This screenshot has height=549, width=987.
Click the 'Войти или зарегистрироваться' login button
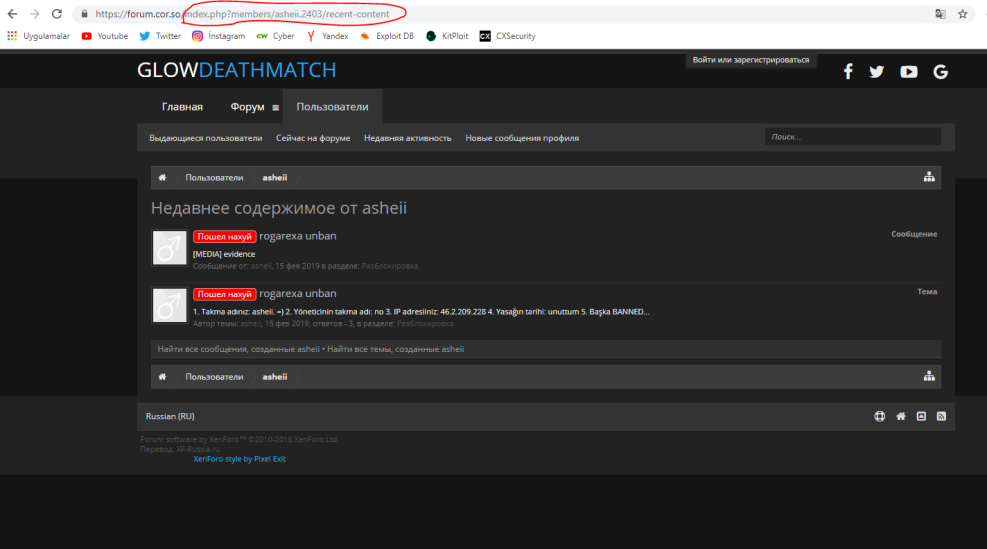coord(752,60)
